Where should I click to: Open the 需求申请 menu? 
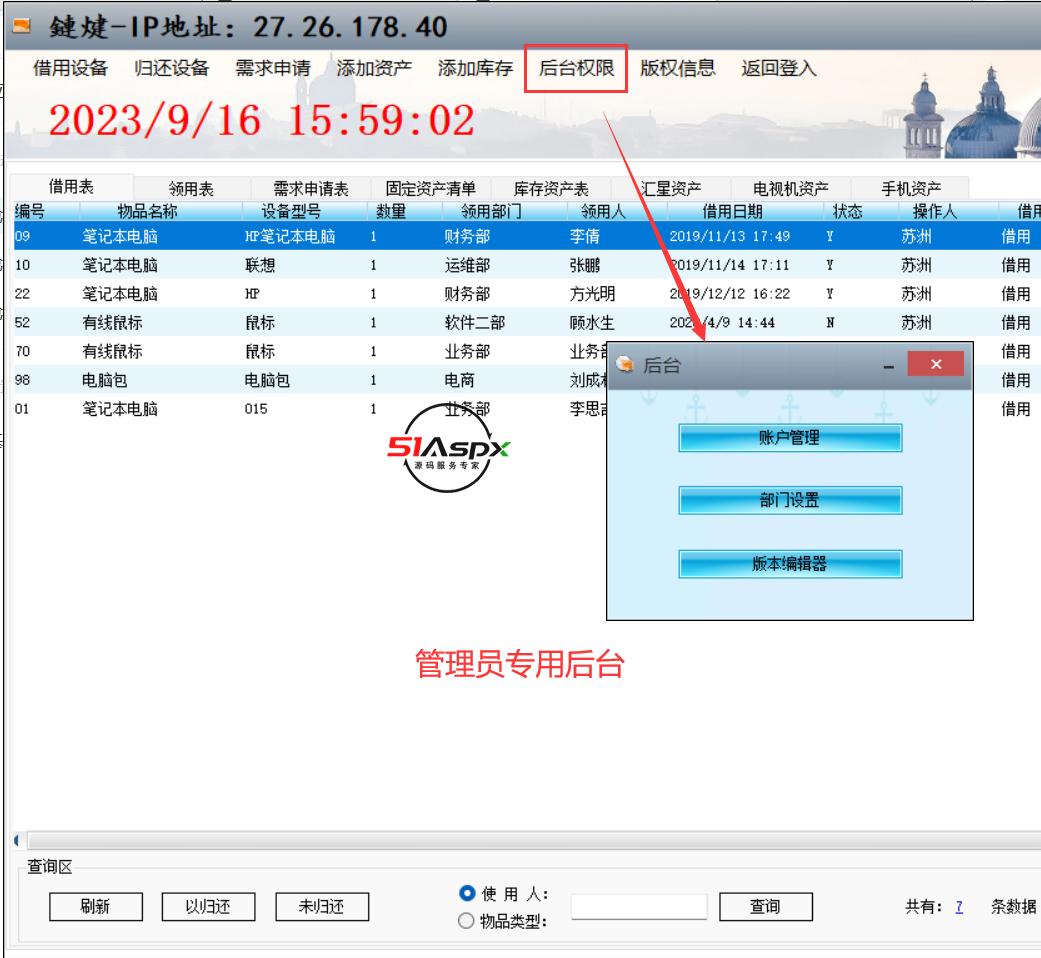coord(273,68)
